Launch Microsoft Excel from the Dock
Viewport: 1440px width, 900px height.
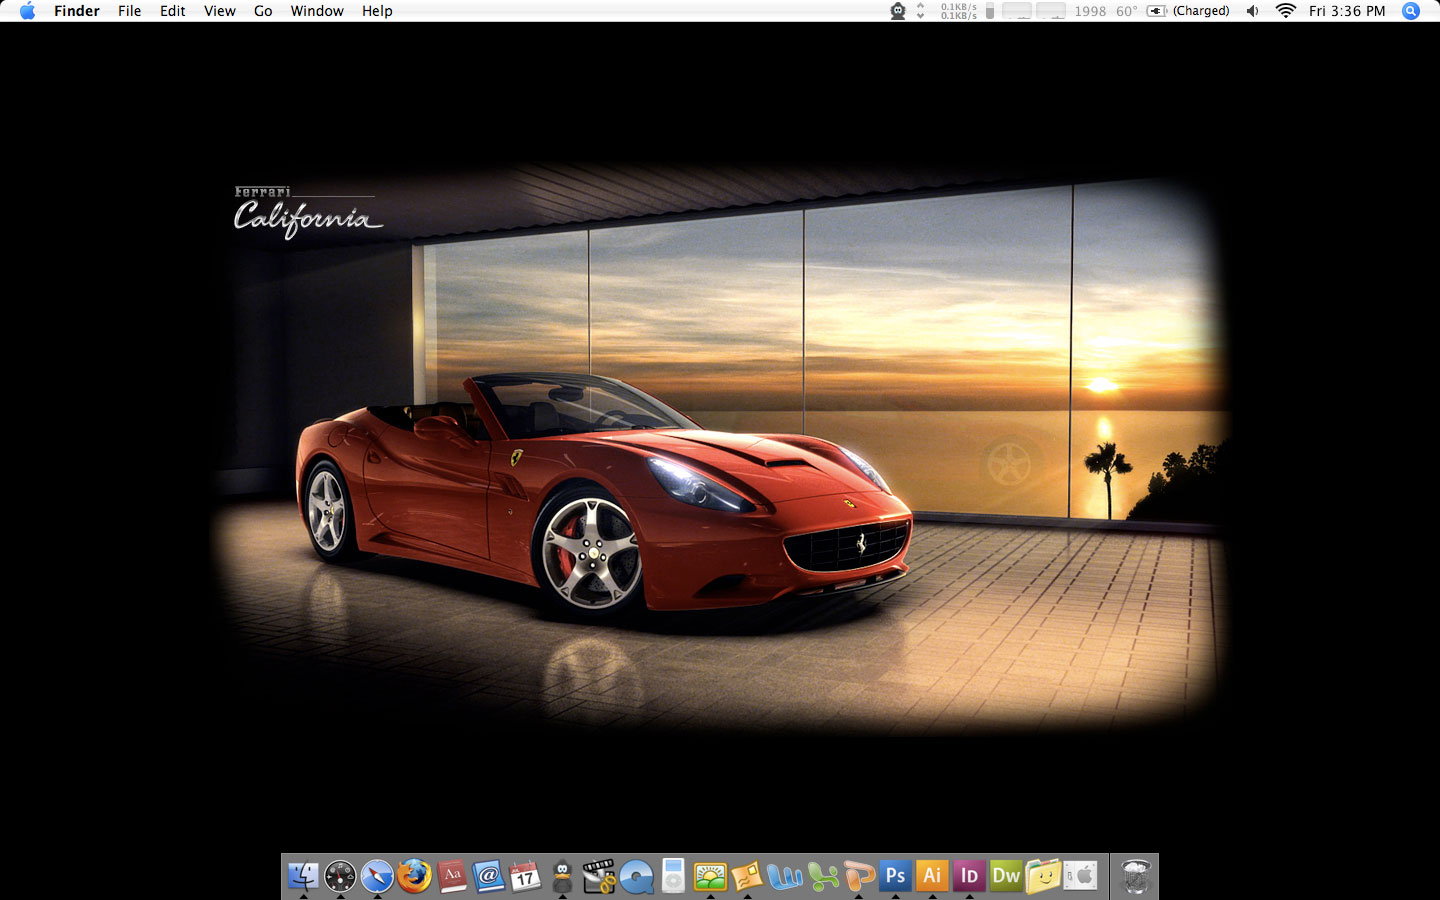[821, 876]
